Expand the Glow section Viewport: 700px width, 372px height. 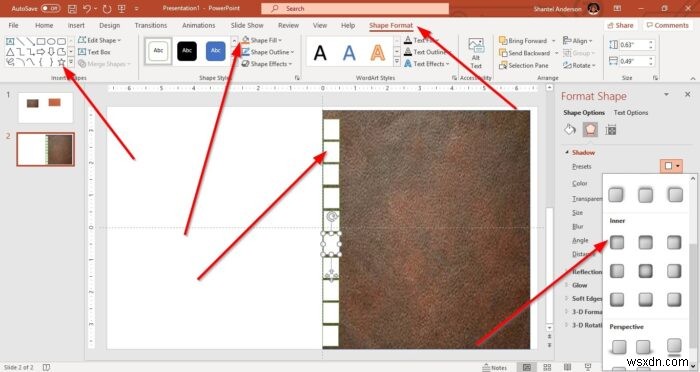pyautogui.click(x=567, y=285)
